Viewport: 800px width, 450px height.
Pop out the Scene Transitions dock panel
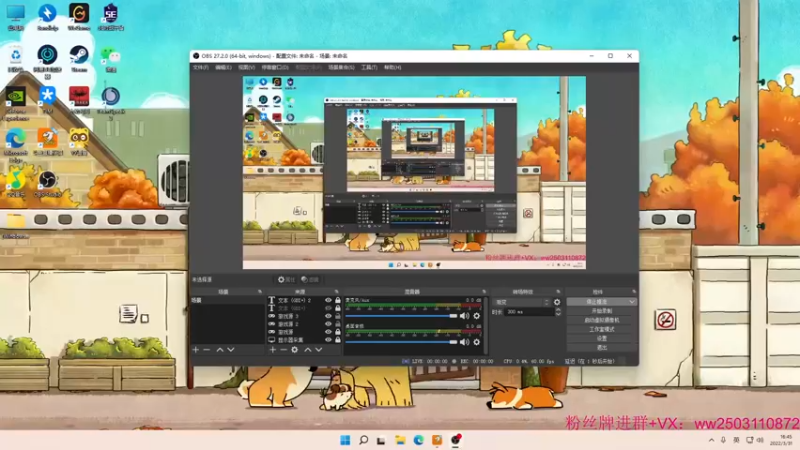coord(558,292)
